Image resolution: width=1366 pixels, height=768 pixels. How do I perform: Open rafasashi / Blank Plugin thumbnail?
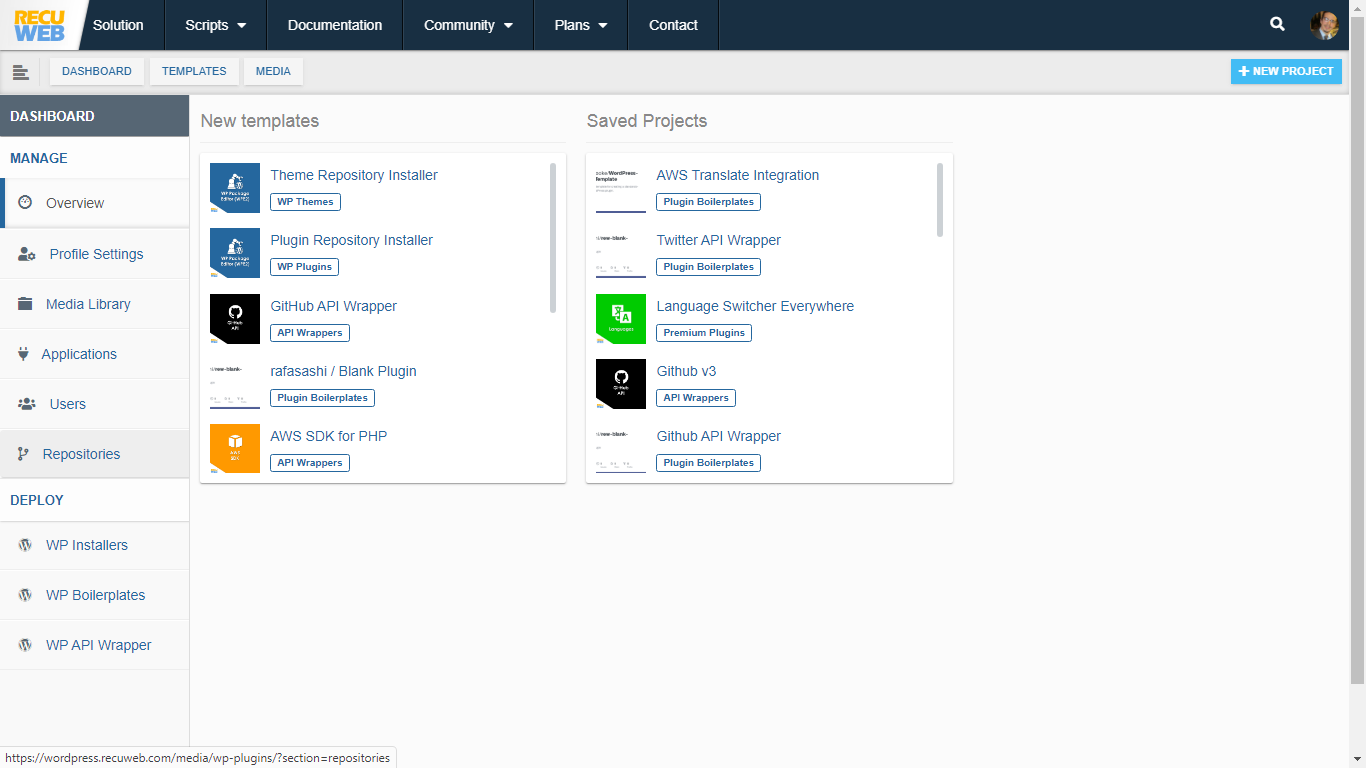[x=235, y=384]
